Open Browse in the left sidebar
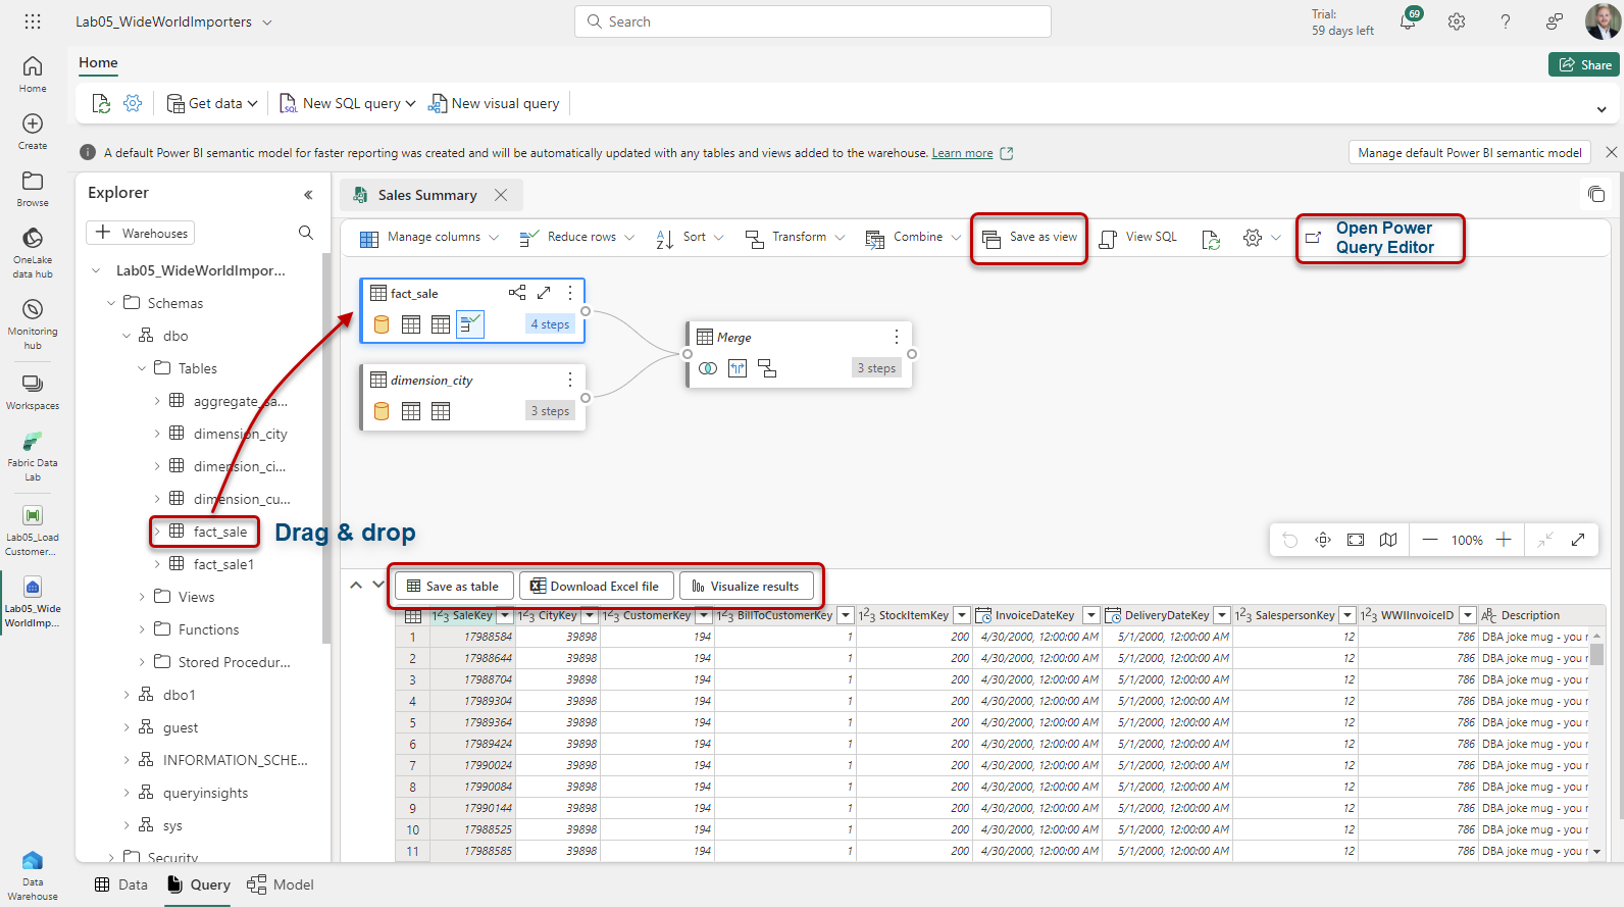 [x=32, y=188]
